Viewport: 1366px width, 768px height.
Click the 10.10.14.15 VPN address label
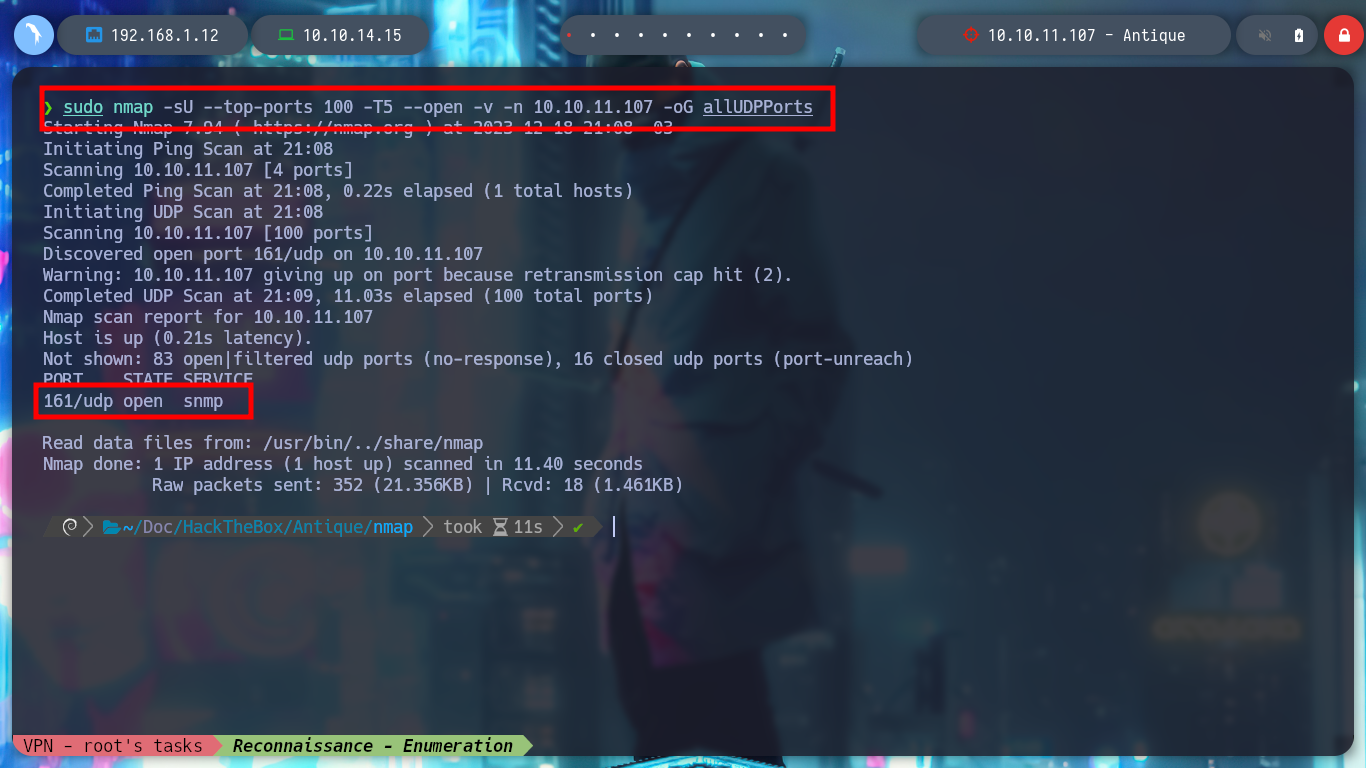352,35
